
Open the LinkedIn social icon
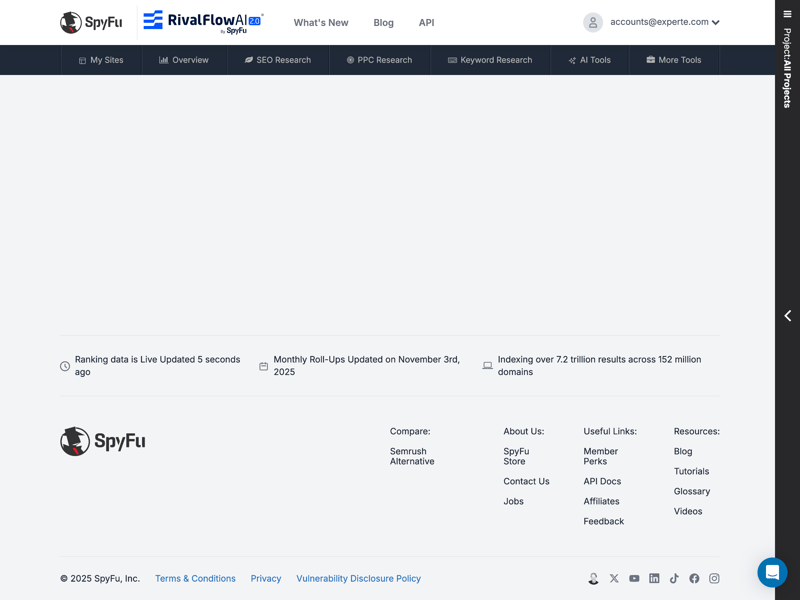coord(654,579)
